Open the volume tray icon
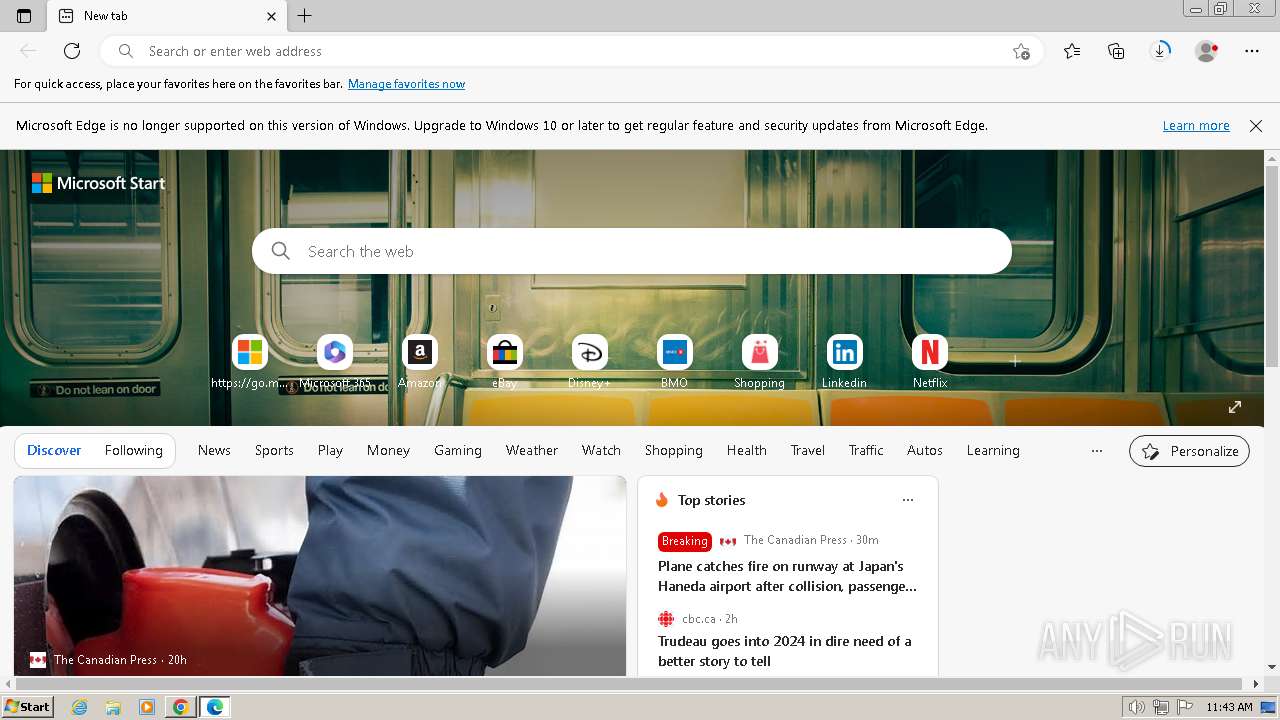 [1137, 707]
